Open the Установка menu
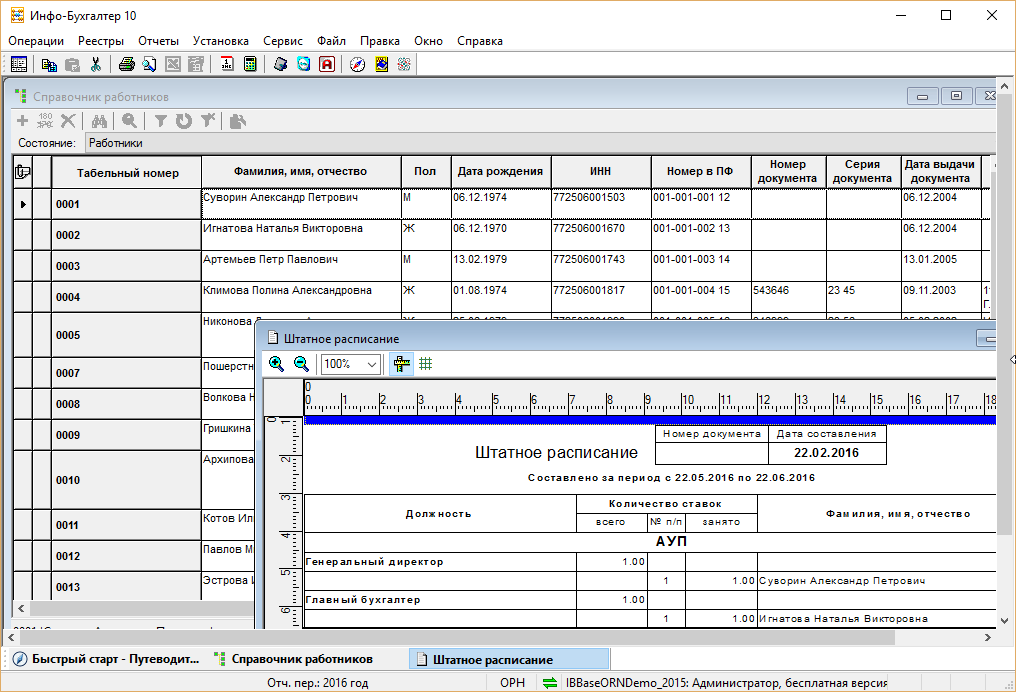 pyautogui.click(x=220, y=41)
